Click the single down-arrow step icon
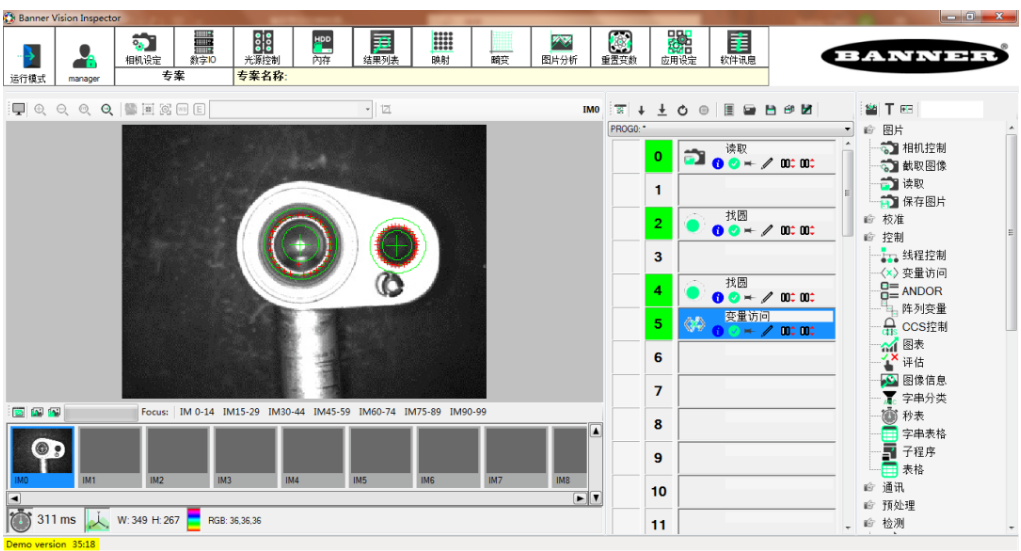This screenshot has height=551, width=1021. [x=641, y=110]
